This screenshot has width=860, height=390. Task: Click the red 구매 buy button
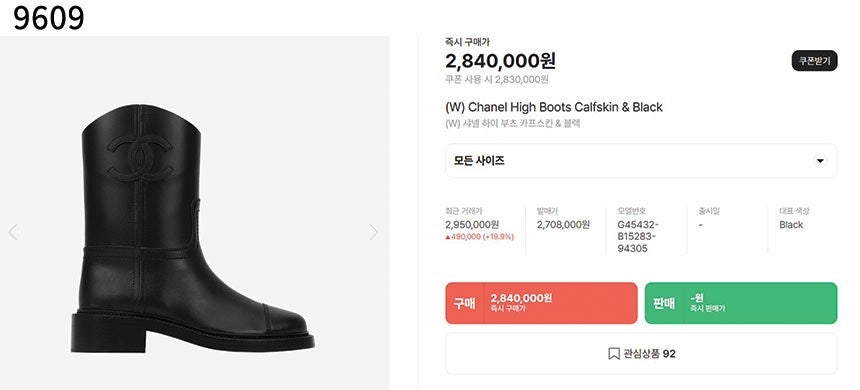541,303
